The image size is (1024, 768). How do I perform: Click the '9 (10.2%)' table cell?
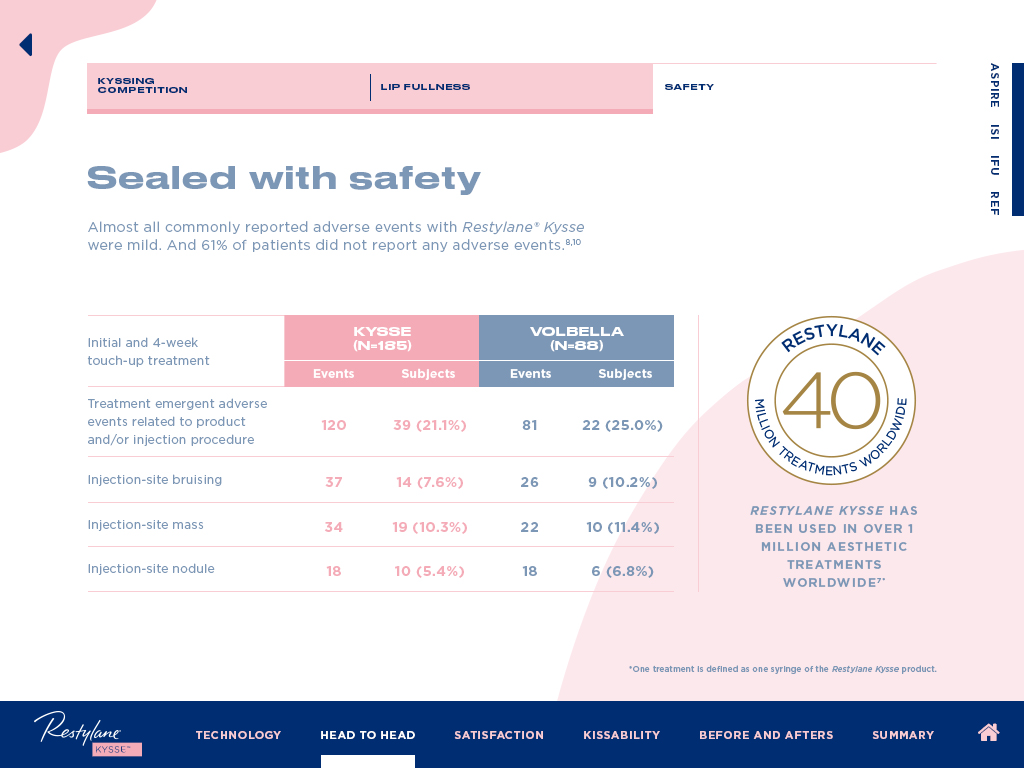pos(622,482)
